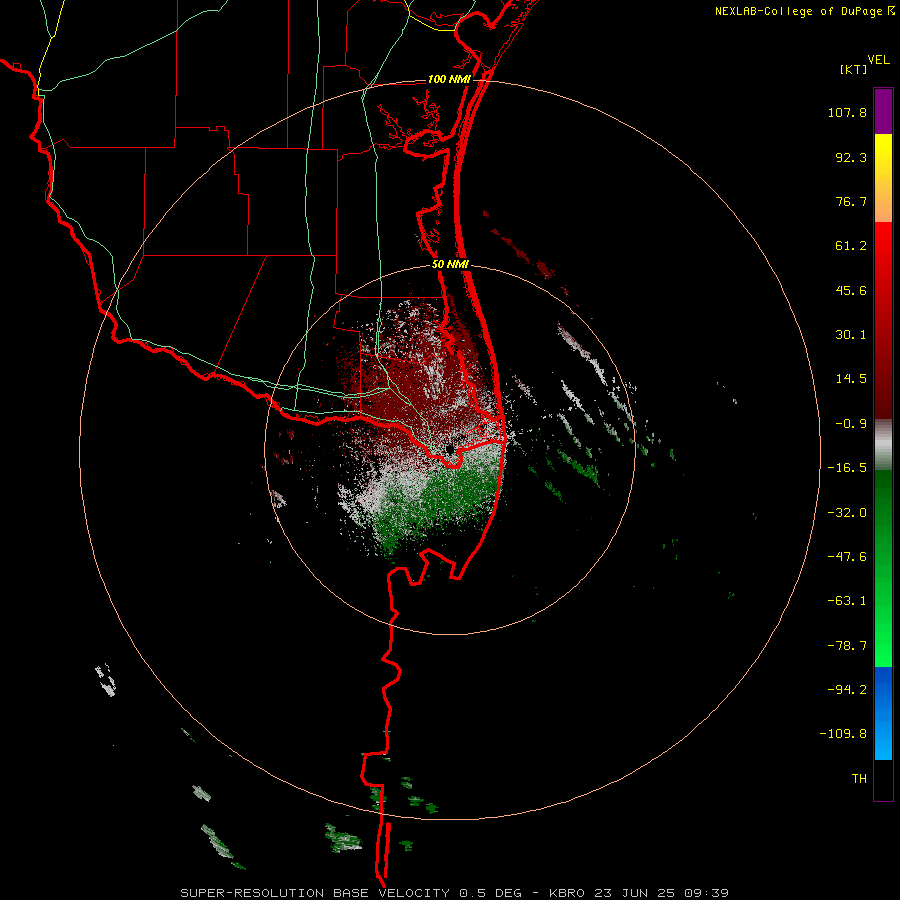Select the -32.0 scale value
900x900 pixels.
(847, 513)
